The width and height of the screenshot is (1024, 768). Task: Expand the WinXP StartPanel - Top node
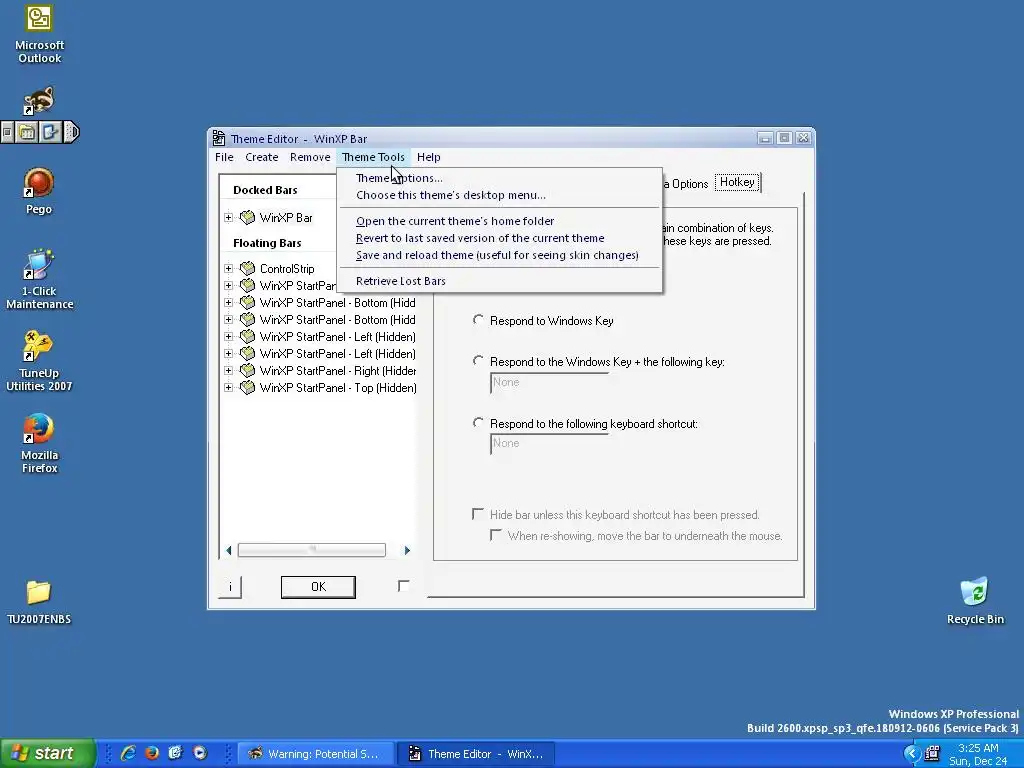(228, 387)
